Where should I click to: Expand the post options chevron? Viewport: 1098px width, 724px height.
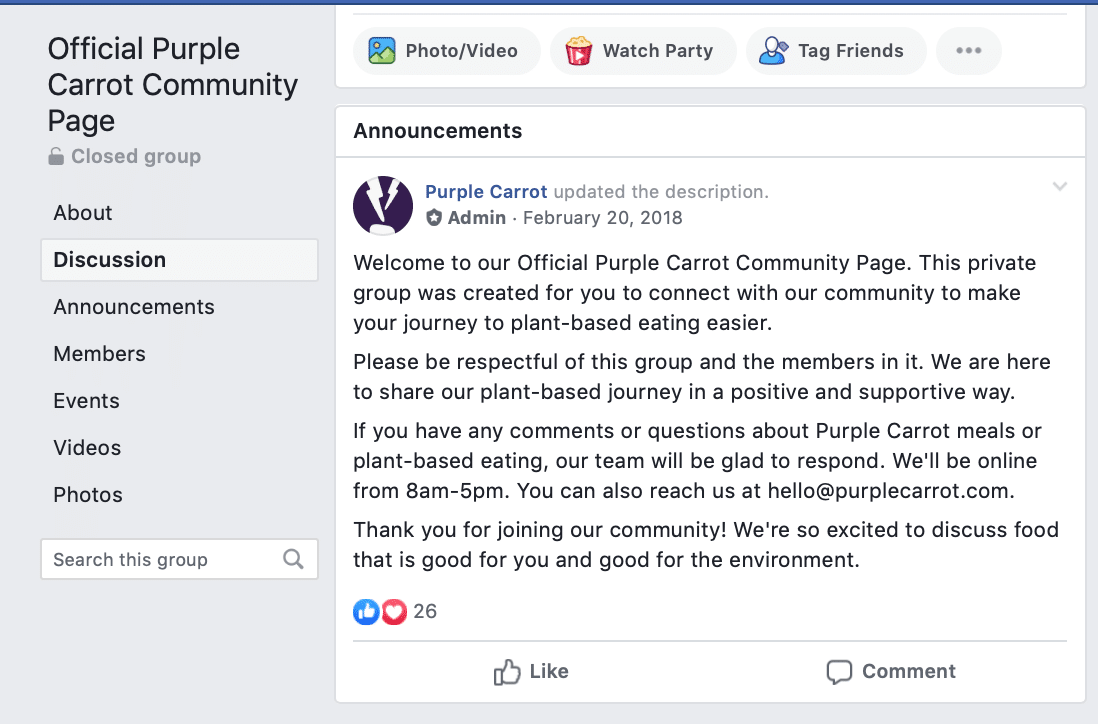tap(1059, 186)
